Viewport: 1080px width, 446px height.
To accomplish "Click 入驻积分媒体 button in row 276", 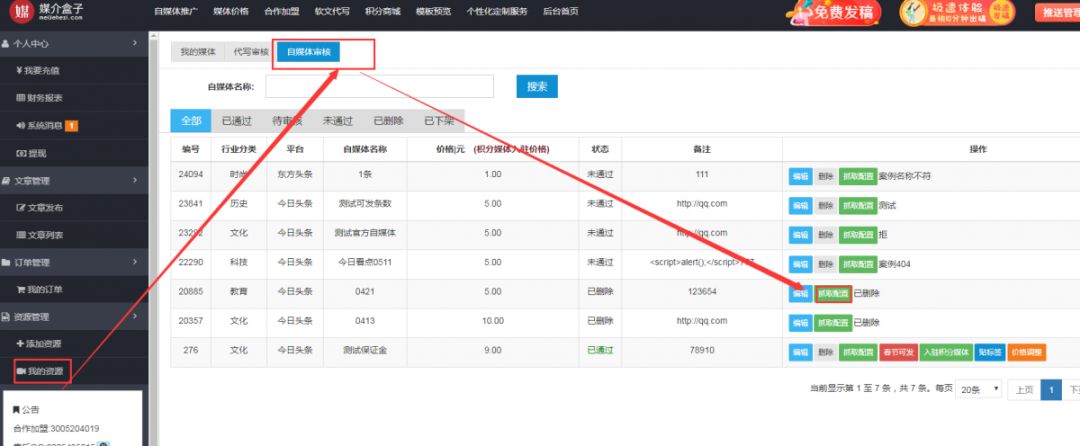I will 946,352.
